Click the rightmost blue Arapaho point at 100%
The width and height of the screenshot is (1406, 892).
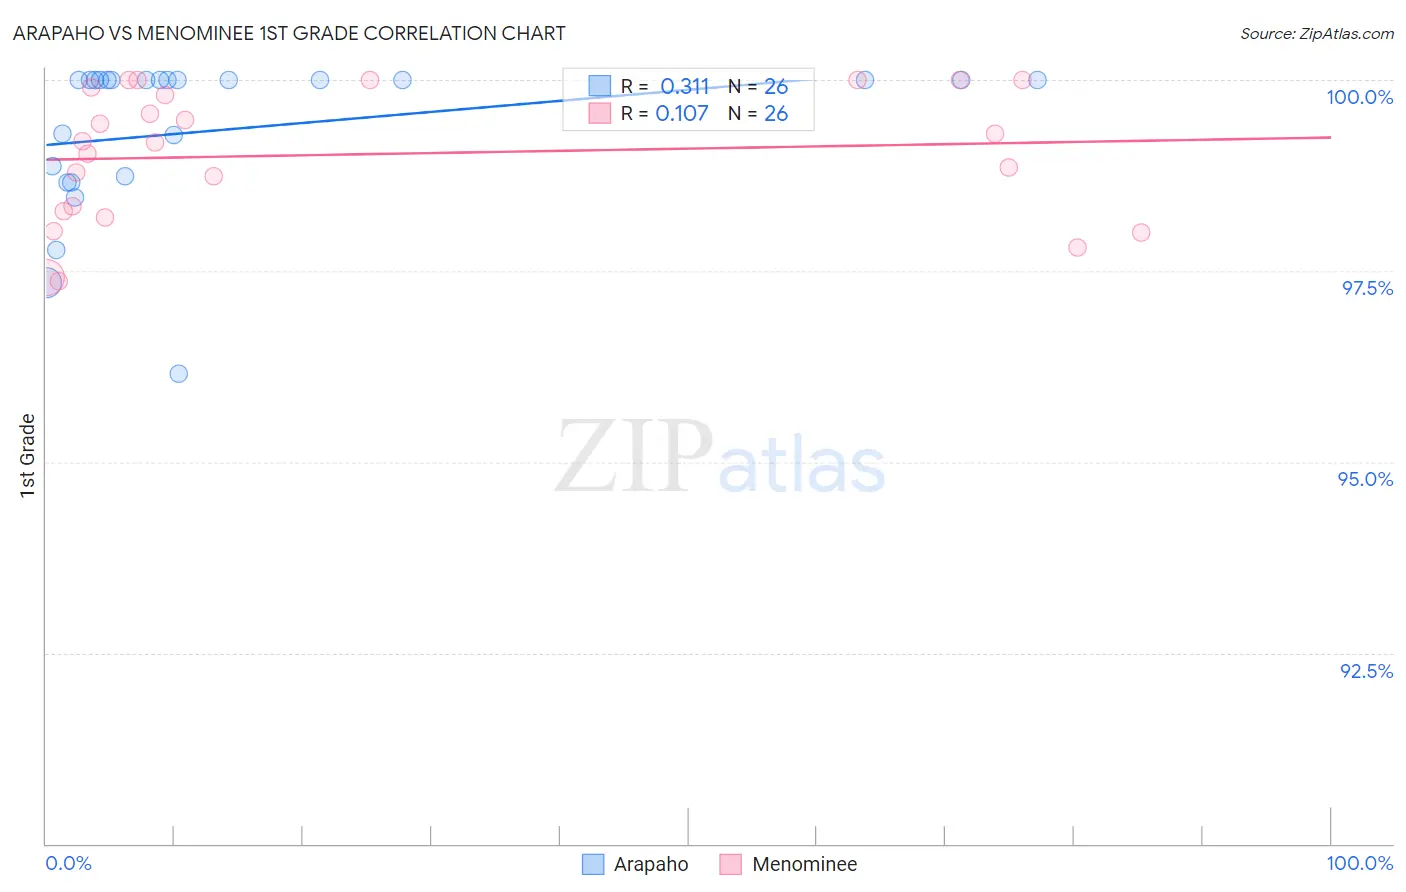[1038, 80]
